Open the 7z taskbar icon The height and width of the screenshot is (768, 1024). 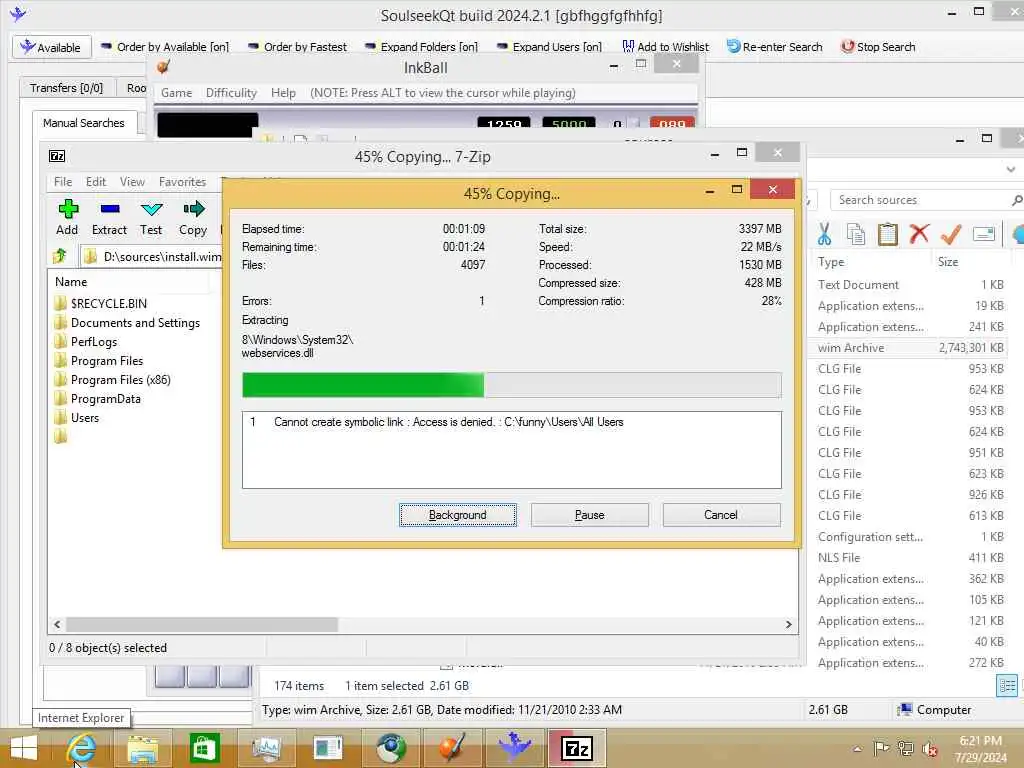pos(577,748)
